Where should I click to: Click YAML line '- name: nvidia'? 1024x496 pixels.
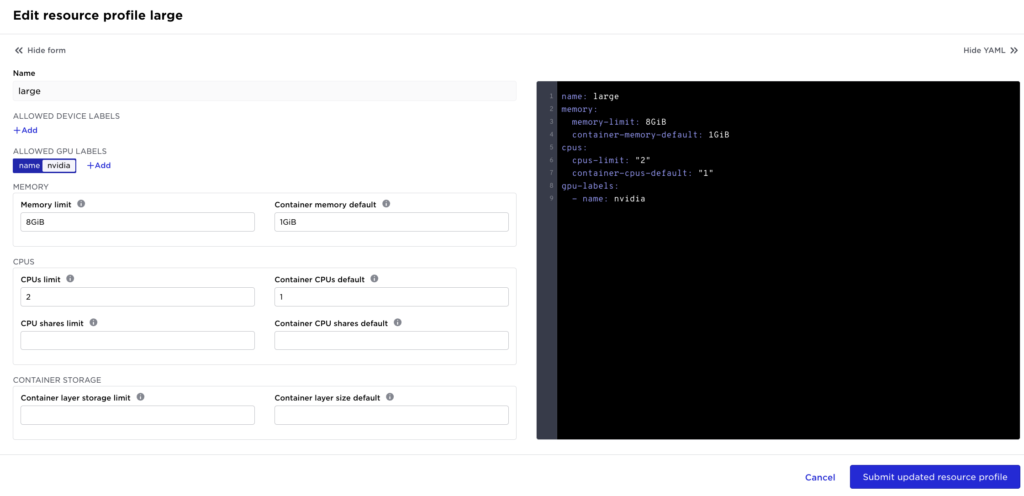(608, 198)
